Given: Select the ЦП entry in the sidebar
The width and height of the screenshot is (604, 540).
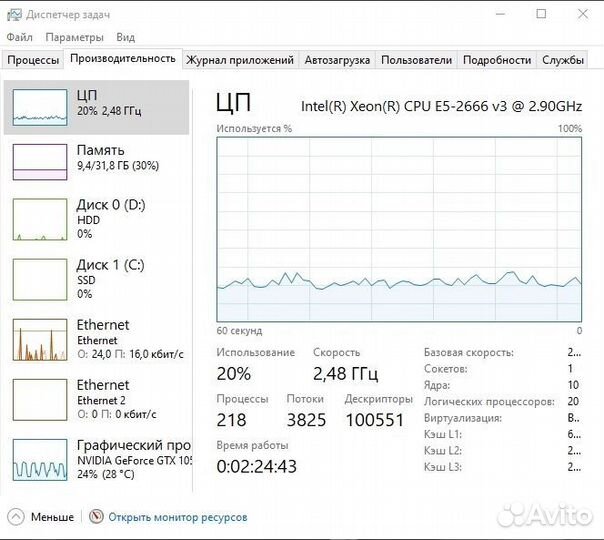Looking at the screenshot, I should coord(96,107).
